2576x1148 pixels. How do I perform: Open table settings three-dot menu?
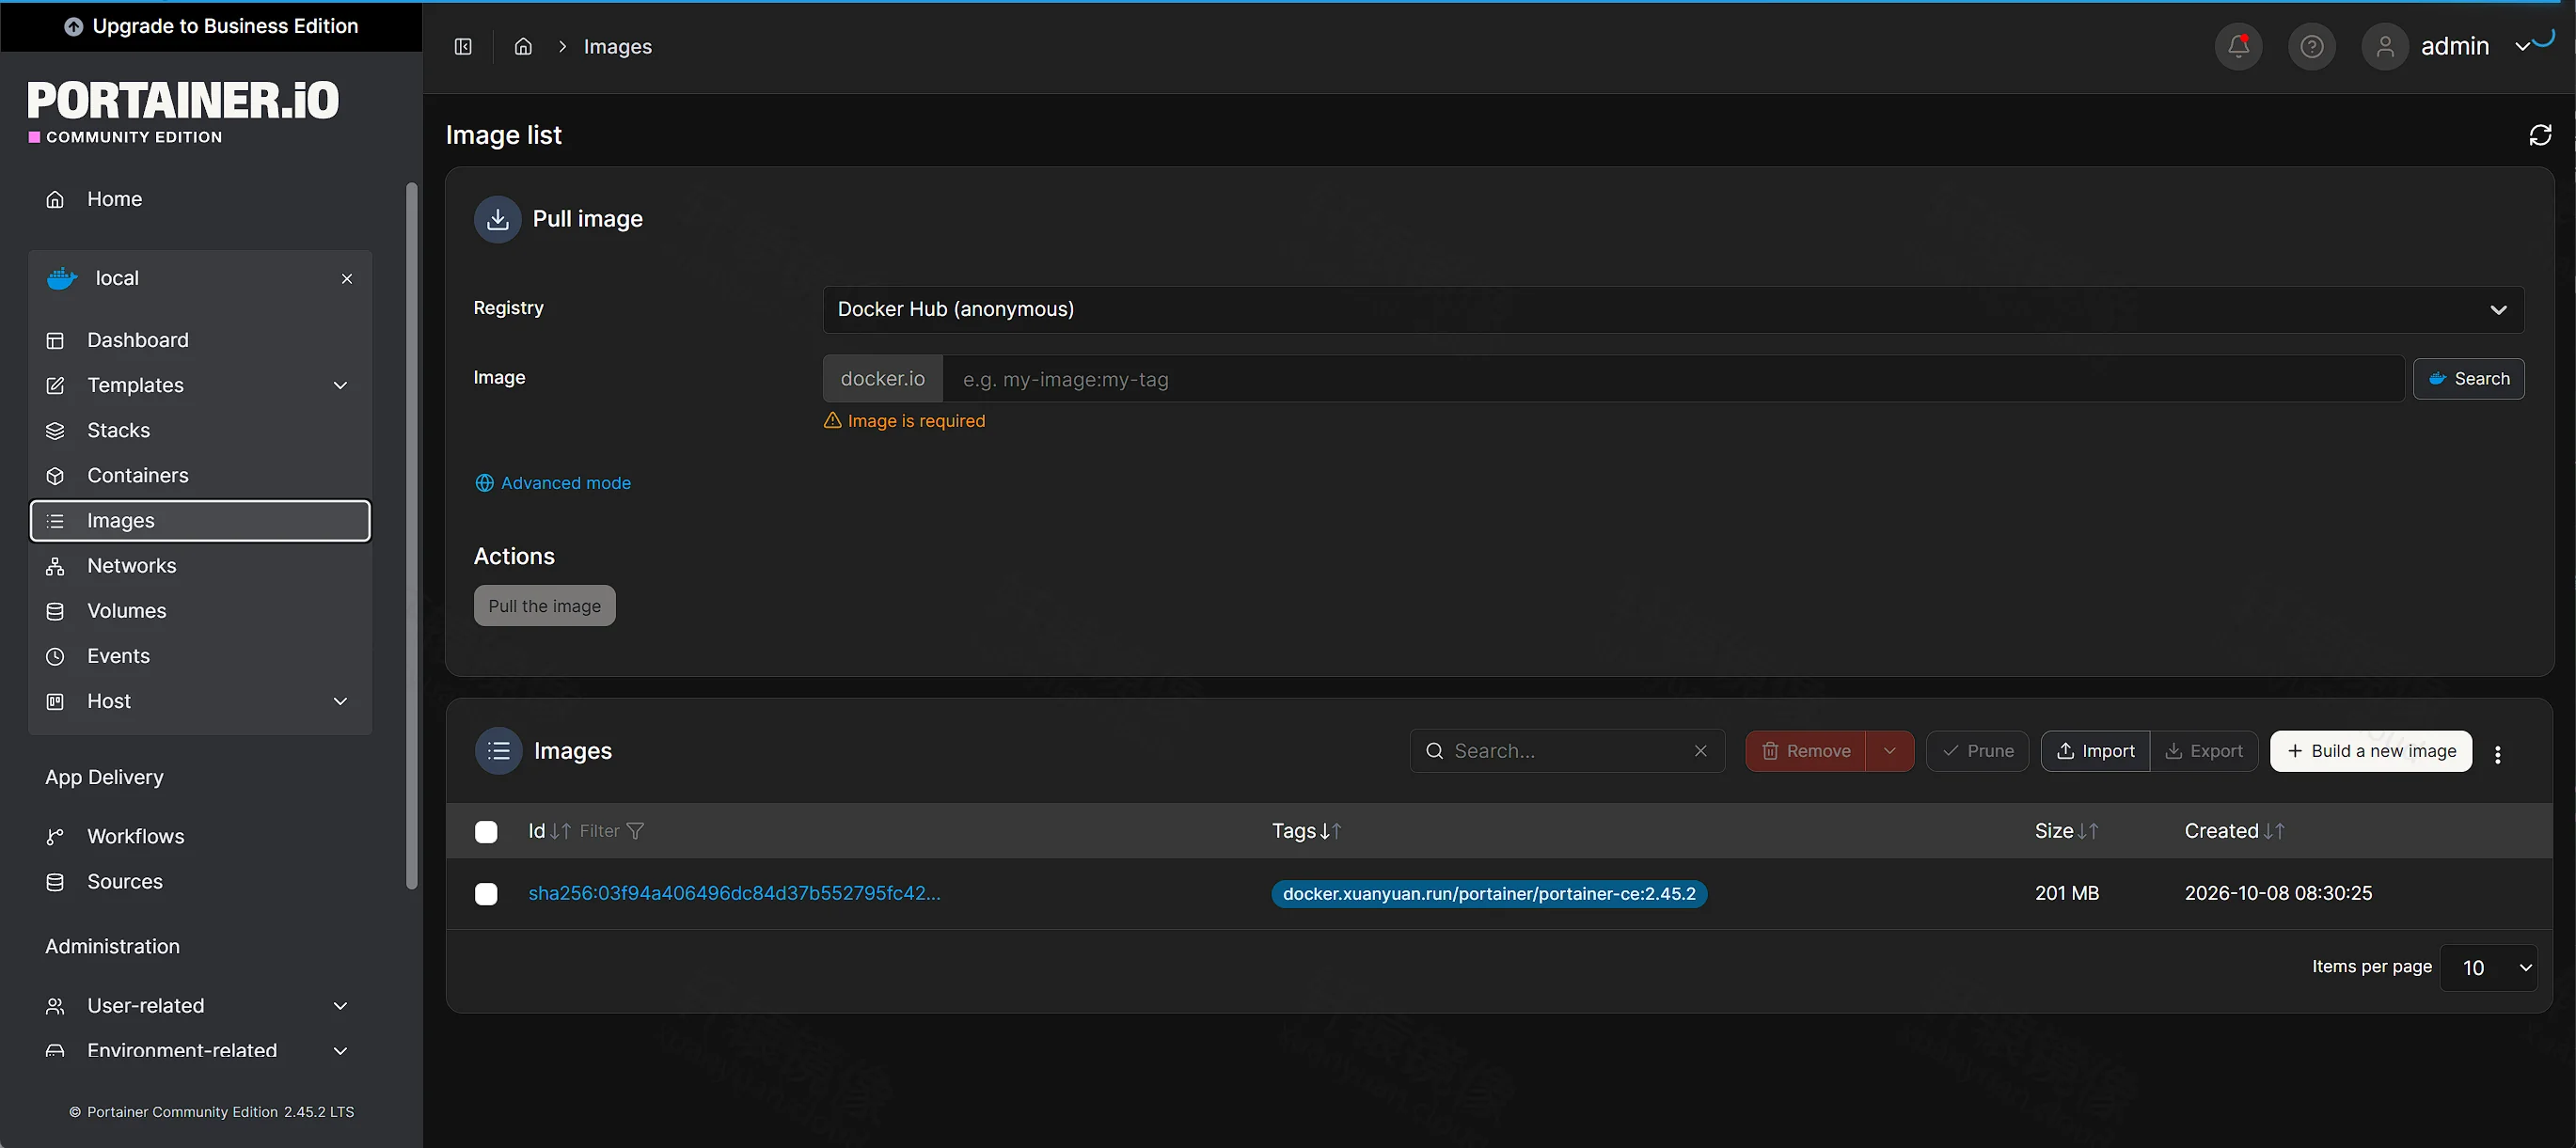click(2497, 755)
